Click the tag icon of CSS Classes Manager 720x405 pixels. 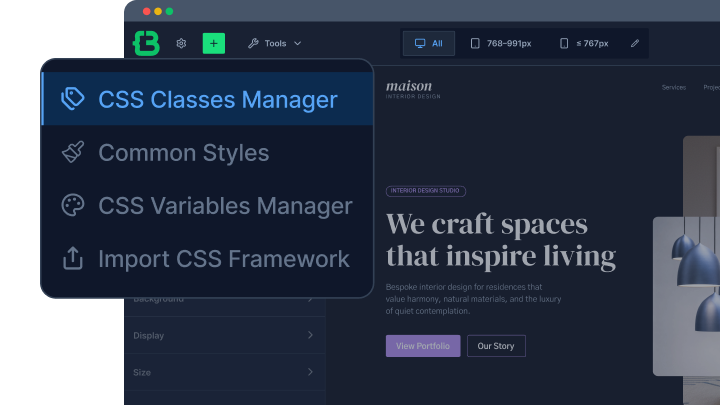pos(73,99)
